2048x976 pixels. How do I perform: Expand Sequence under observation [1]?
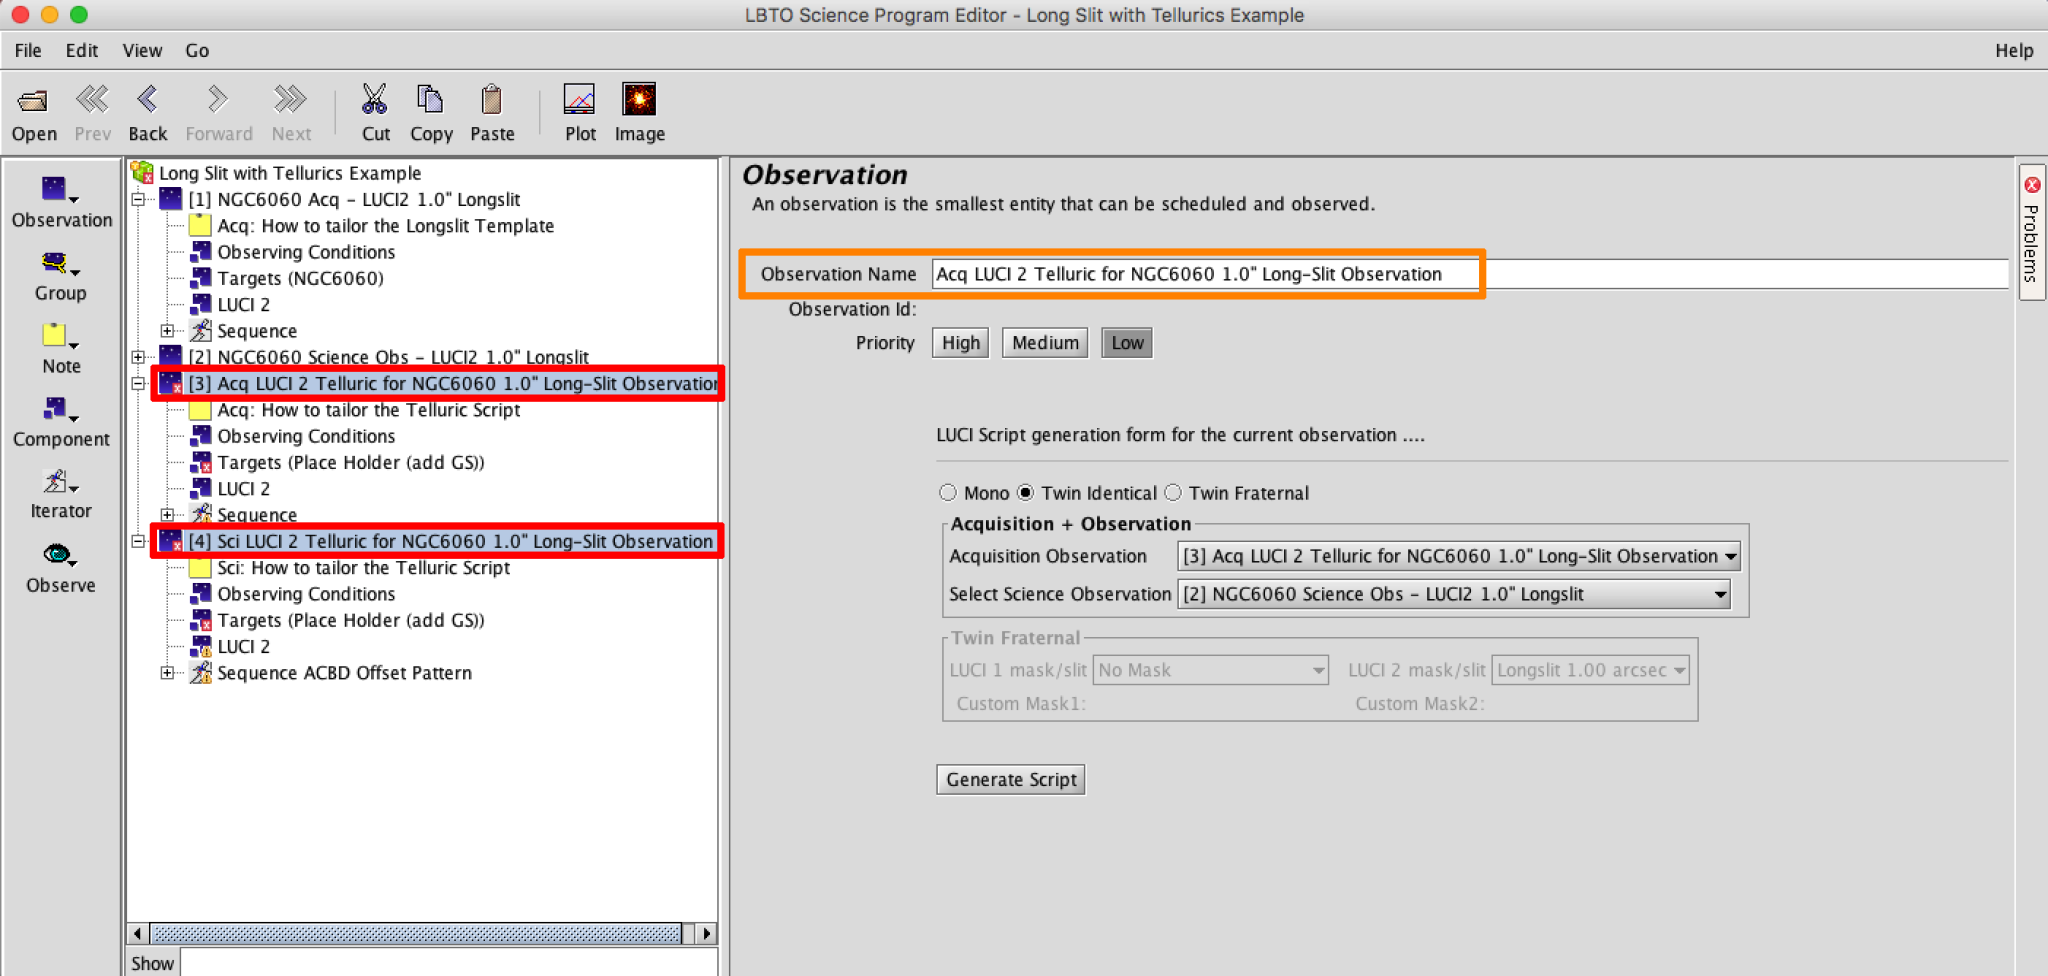[x=167, y=331]
